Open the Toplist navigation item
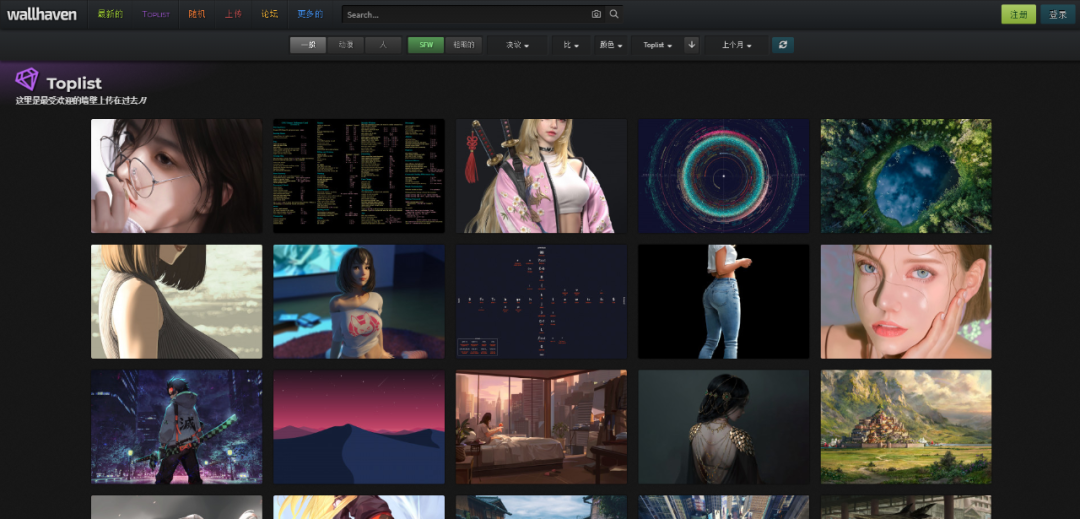1080x519 pixels. (156, 14)
